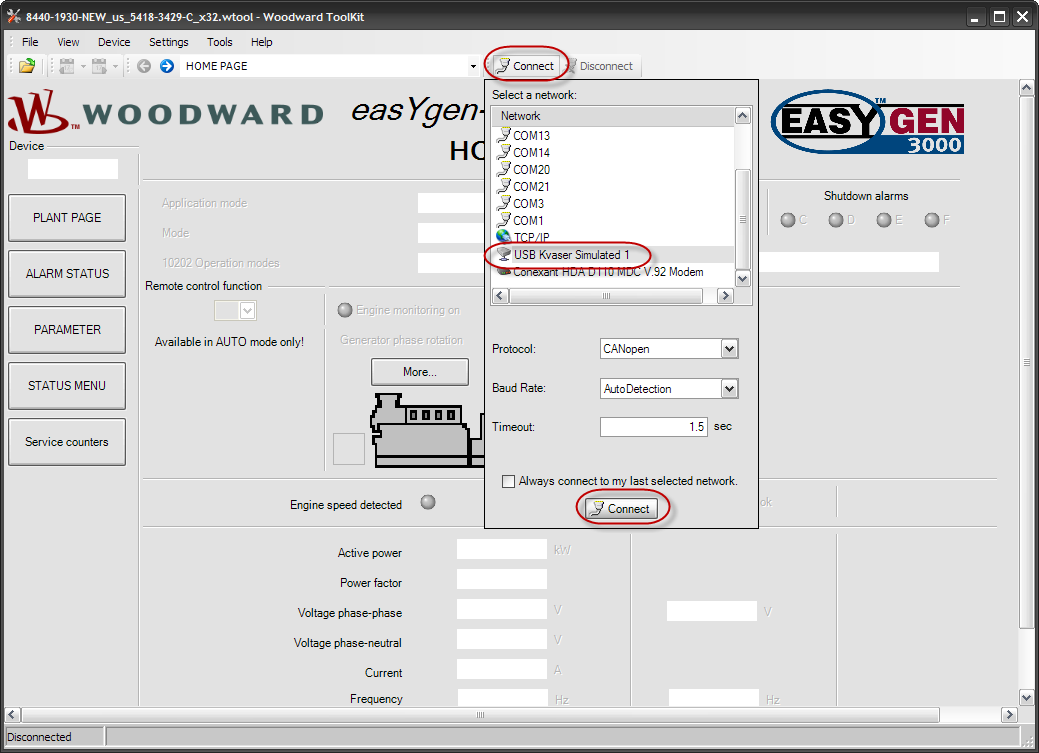Screen dimensions: 1039x753
Task: Open the PARAMETER page
Action: pos(67,329)
